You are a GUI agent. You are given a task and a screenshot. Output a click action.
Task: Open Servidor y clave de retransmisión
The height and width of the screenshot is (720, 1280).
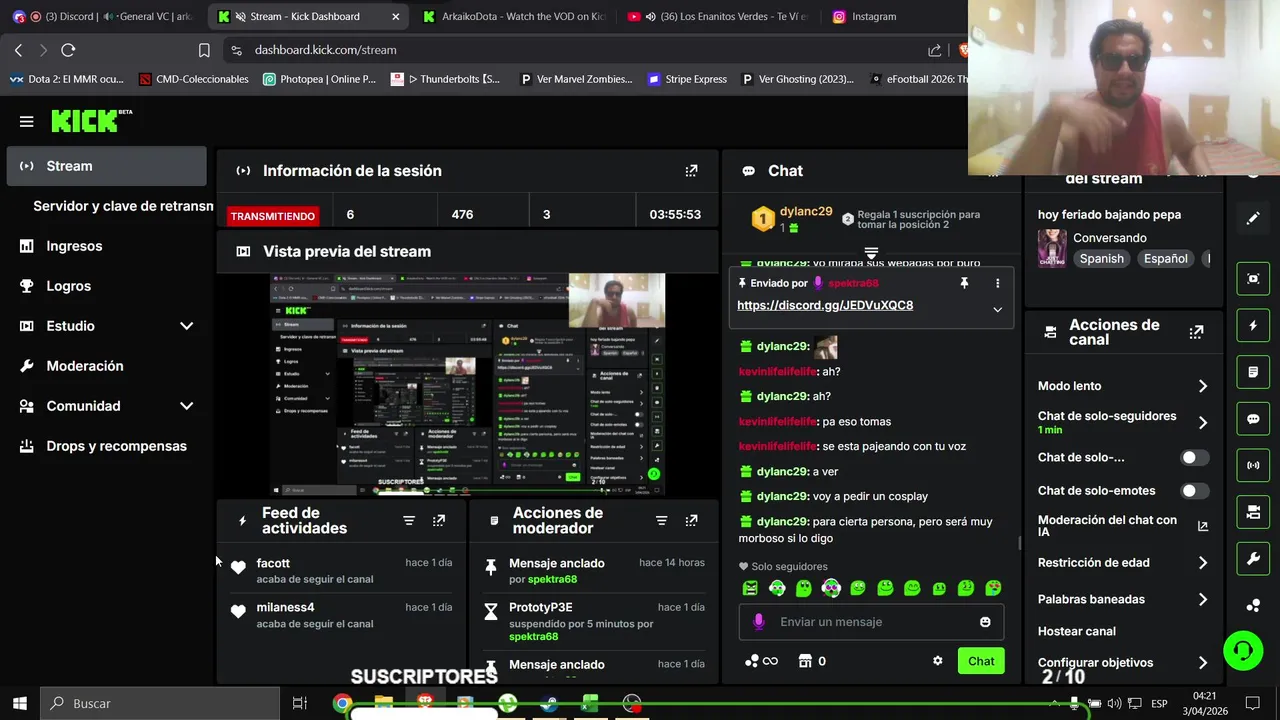123,206
